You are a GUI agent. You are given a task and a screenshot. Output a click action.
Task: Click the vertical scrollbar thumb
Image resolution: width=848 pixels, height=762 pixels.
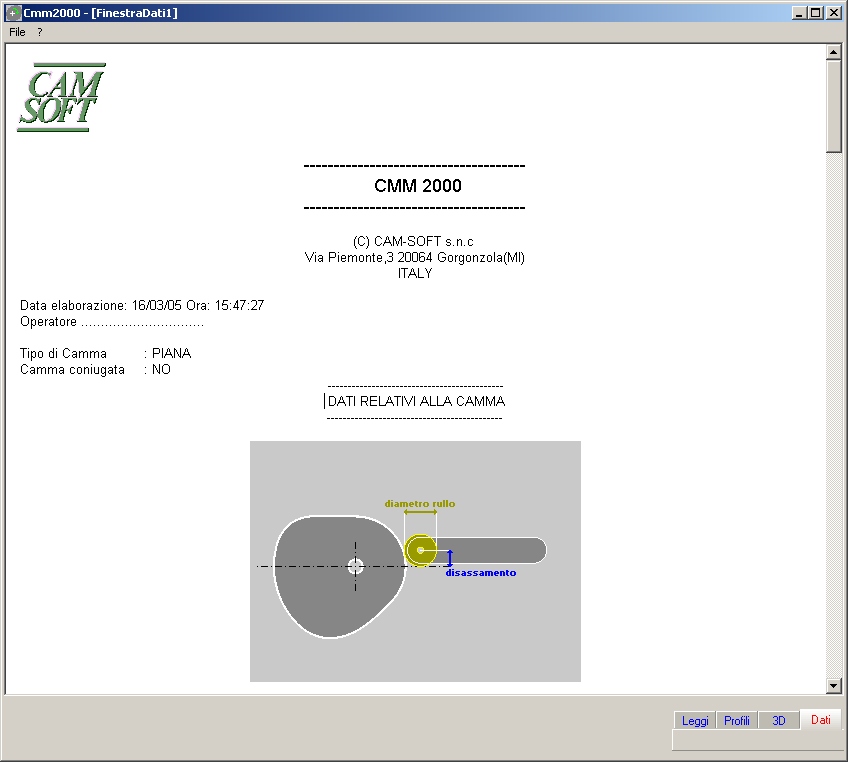coord(833,107)
